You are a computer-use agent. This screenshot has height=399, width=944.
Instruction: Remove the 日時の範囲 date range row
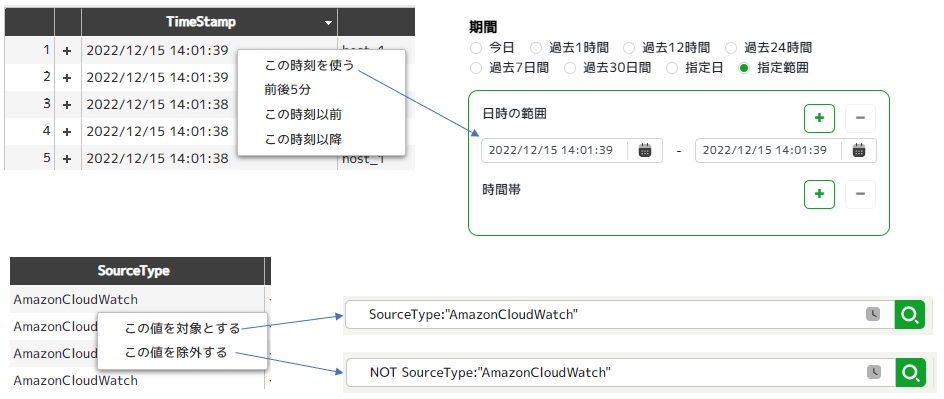860,118
